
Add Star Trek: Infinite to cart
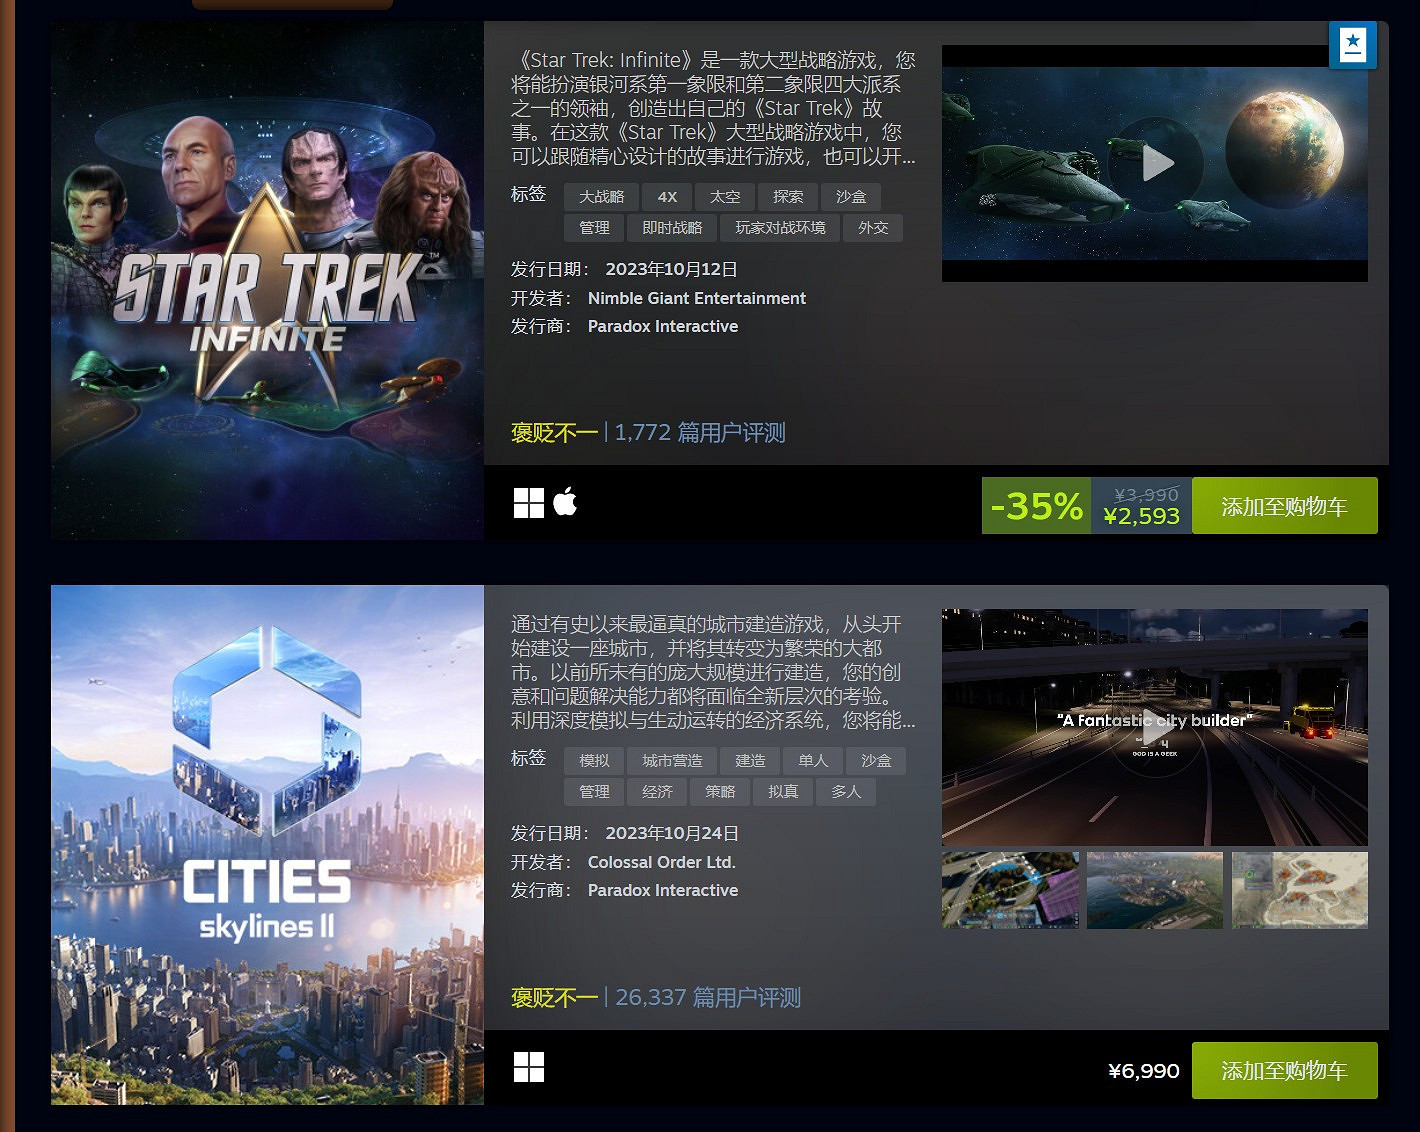coord(1284,506)
